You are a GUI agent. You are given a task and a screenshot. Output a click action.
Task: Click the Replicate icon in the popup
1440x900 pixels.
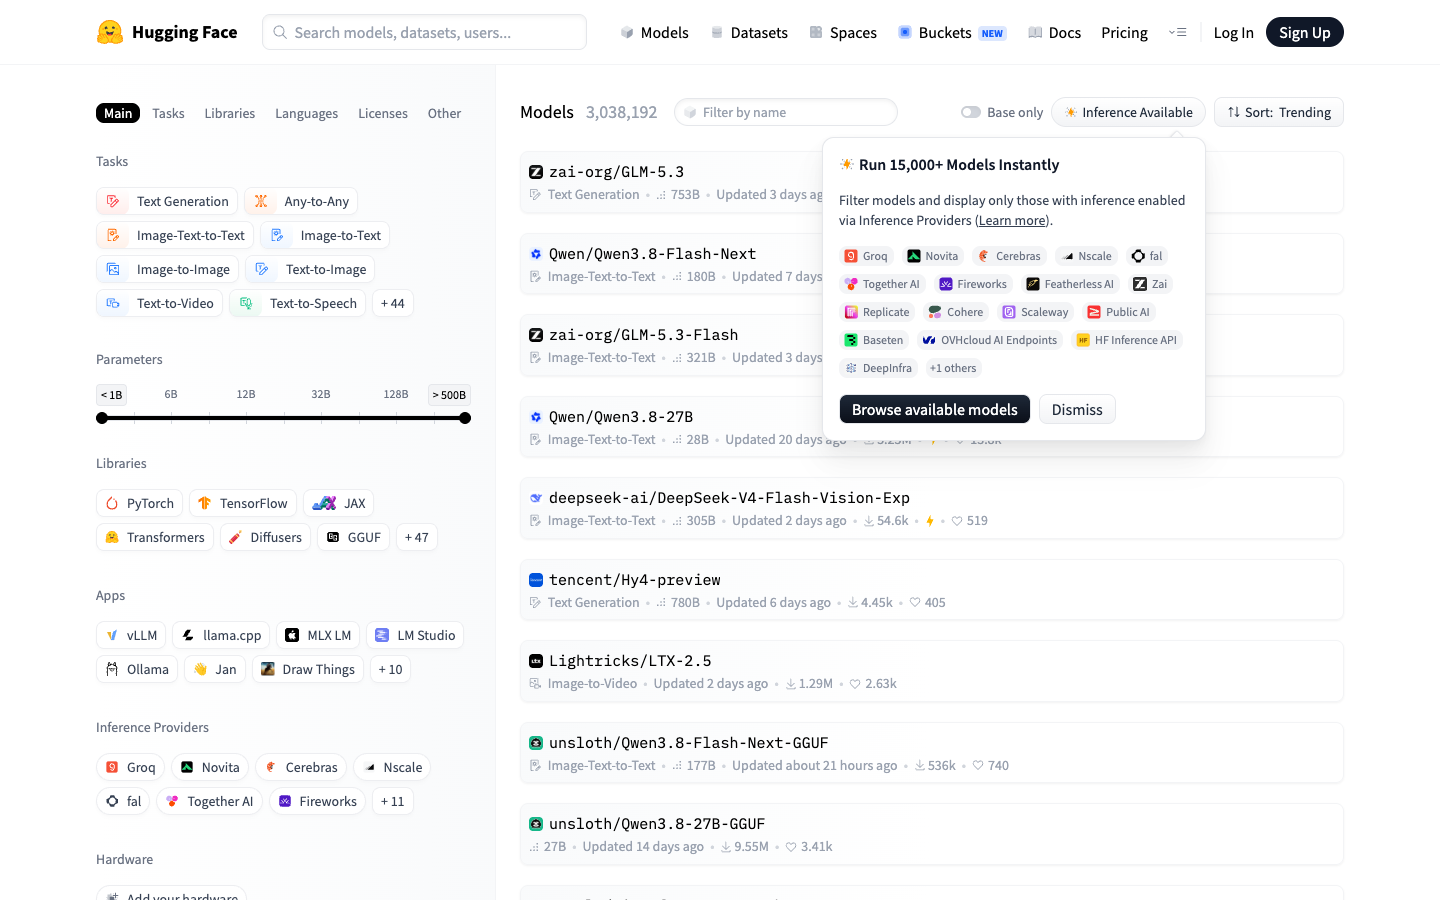[851, 312]
